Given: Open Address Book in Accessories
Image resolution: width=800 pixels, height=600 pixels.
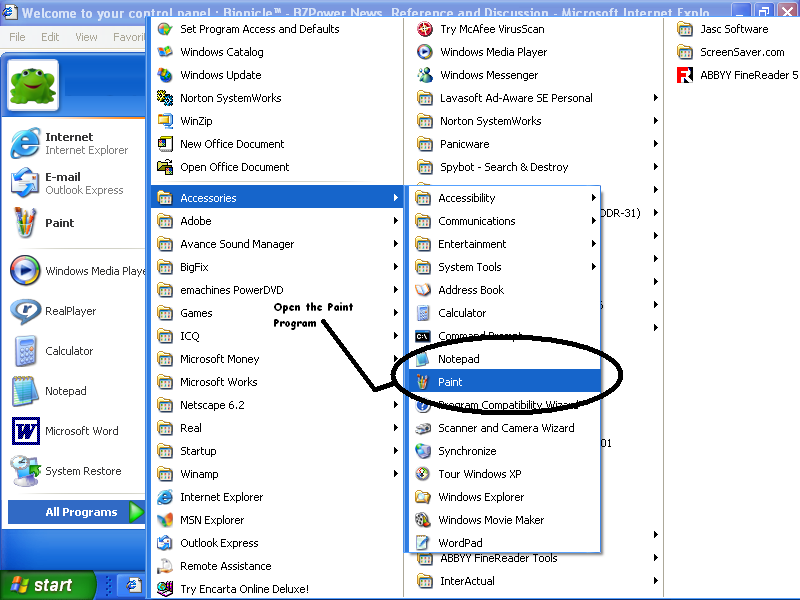Looking at the screenshot, I should pyautogui.click(x=504, y=290).
